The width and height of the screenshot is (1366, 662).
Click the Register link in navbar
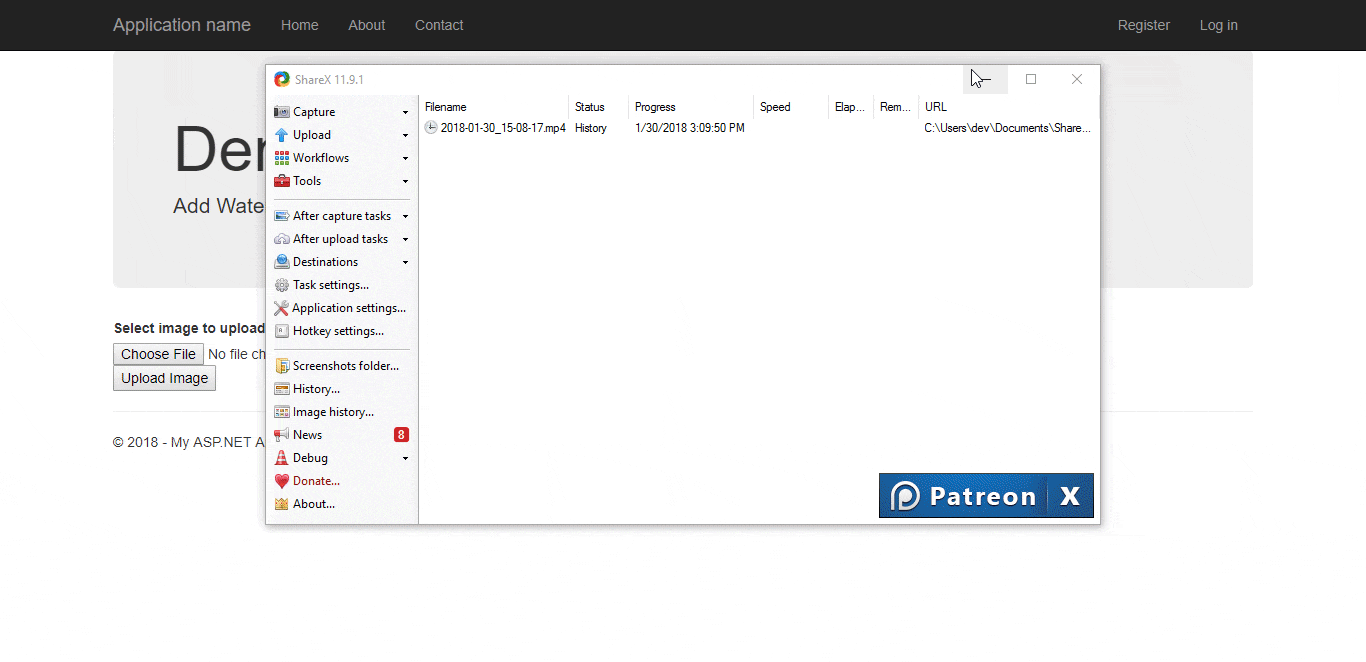pyautogui.click(x=1143, y=25)
